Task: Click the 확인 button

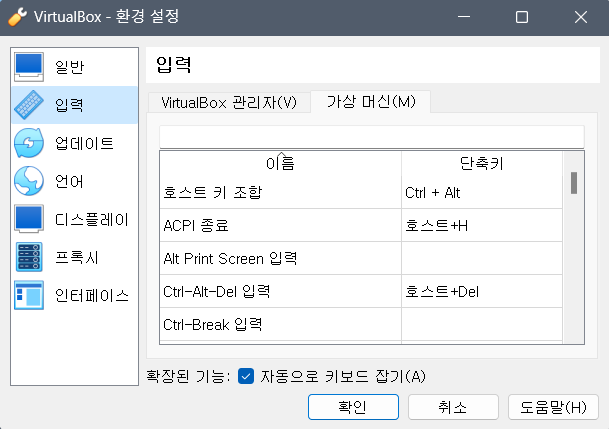Action: tap(353, 407)
